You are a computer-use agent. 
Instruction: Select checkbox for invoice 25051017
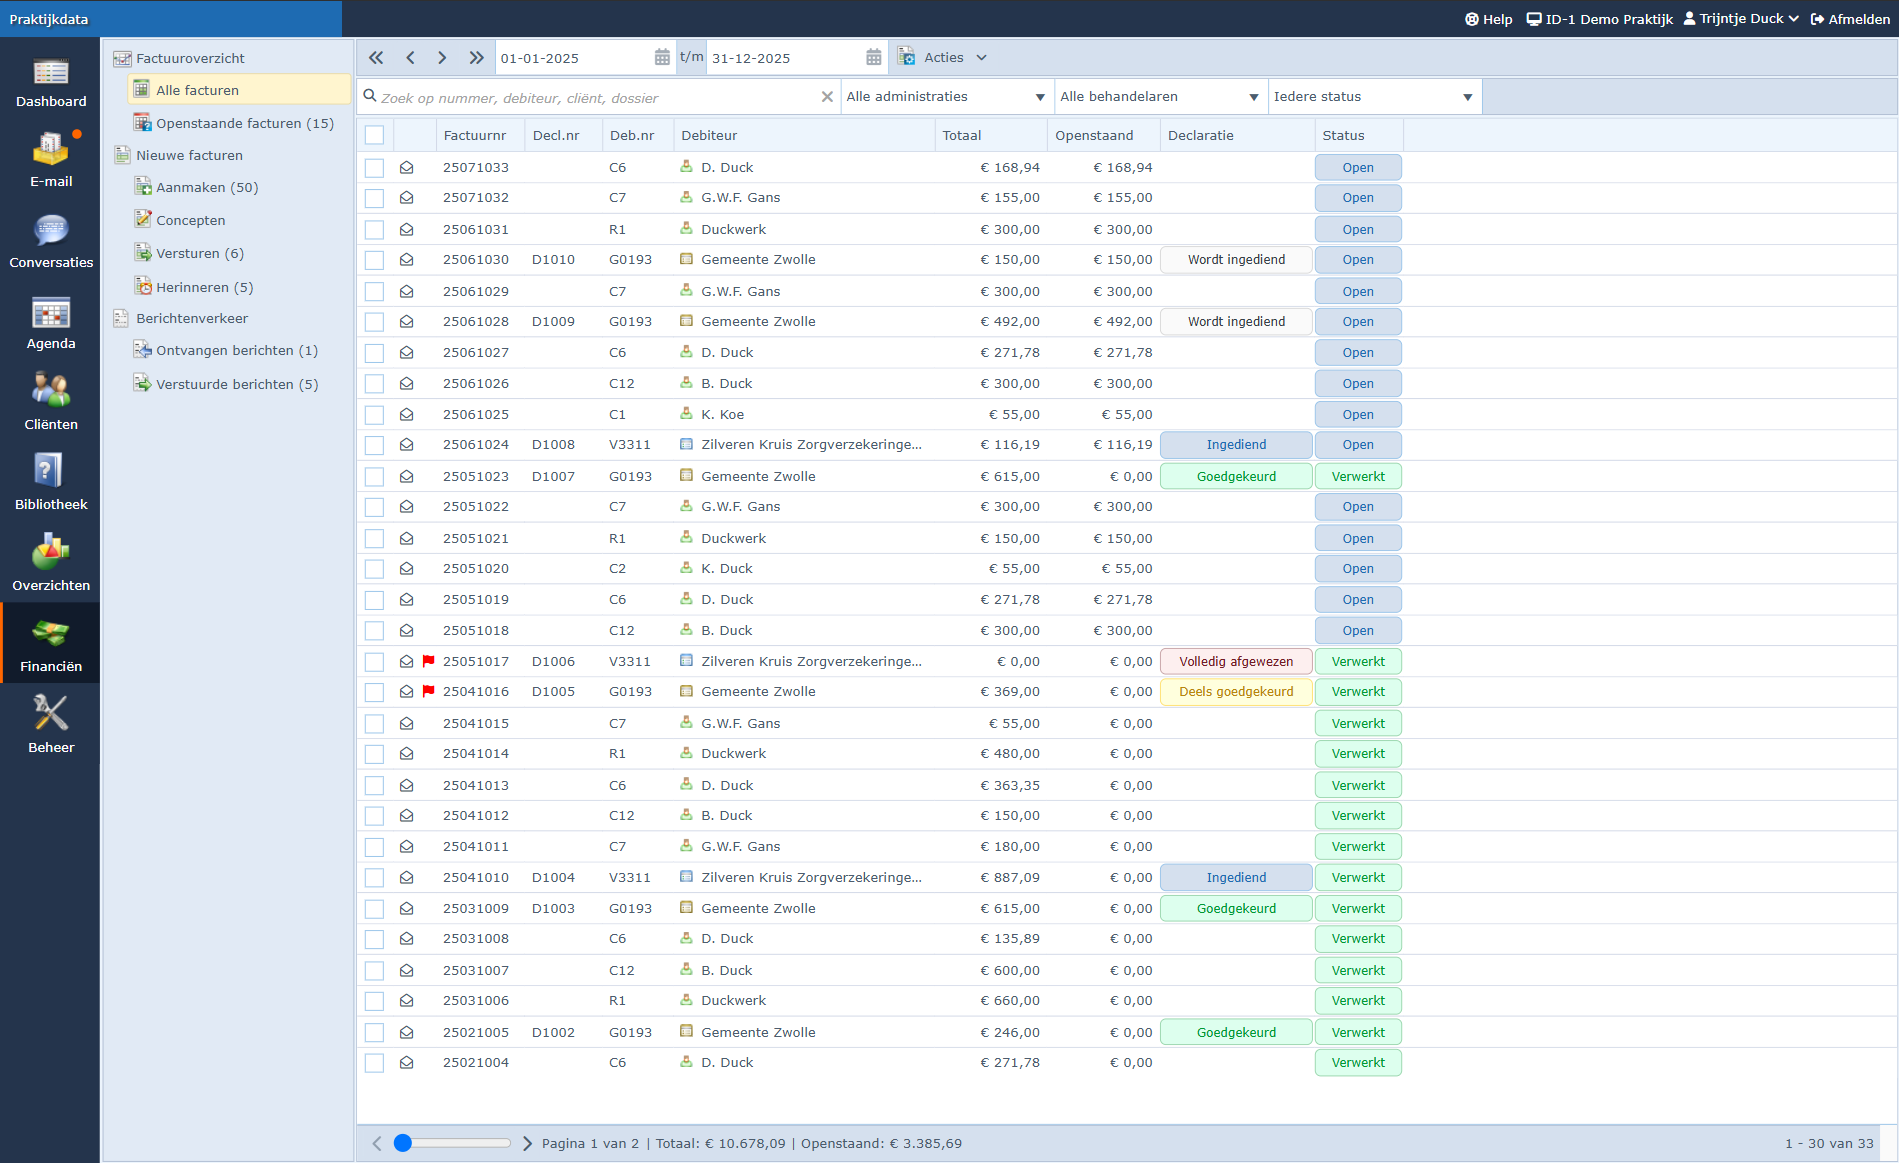(x=374, y=662)
